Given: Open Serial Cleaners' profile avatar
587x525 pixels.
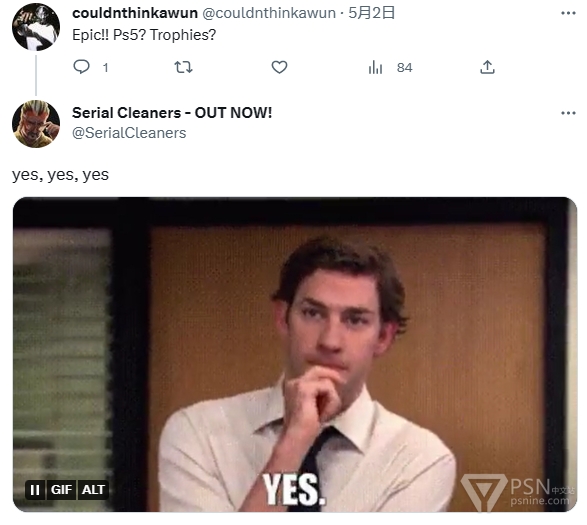Looking at the screenshot, I should point(36,124).
